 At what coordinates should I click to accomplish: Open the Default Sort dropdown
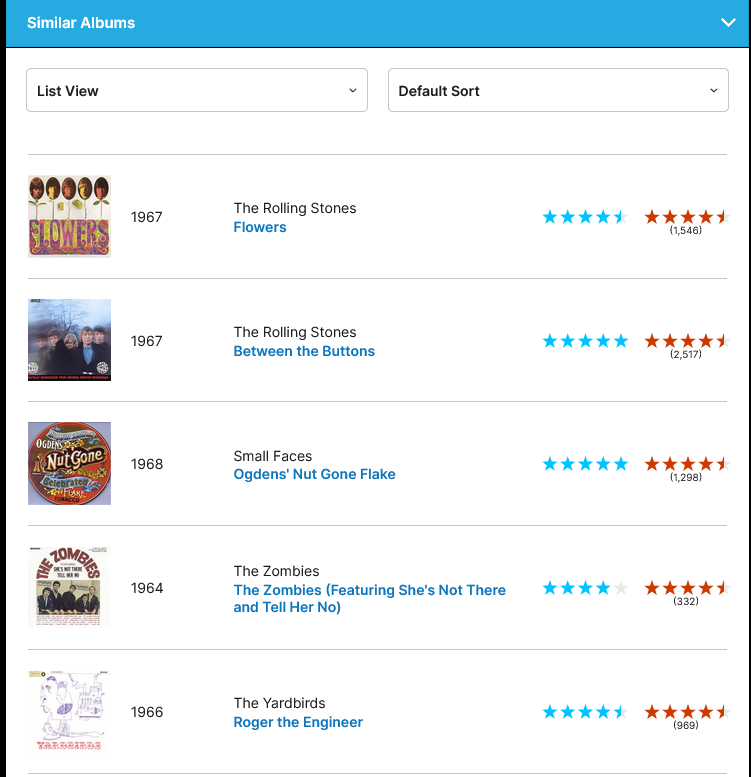tap(558, 91)
